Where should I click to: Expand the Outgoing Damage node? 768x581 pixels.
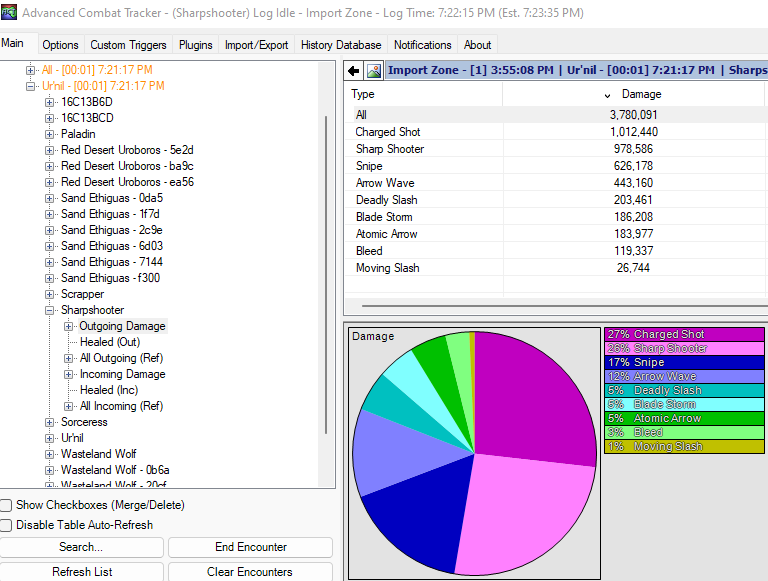pos(69,326)
